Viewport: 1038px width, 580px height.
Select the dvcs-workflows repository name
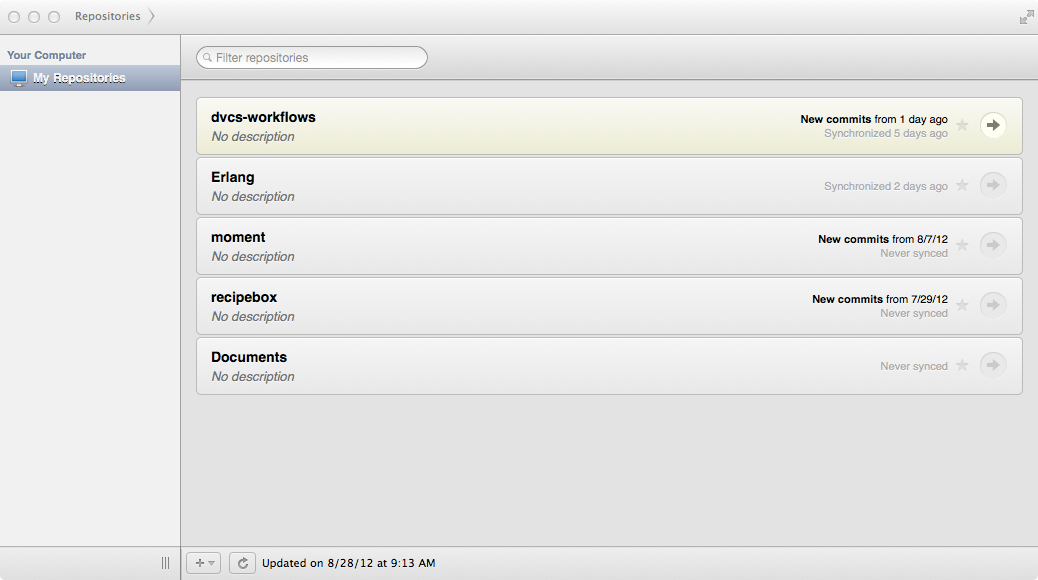[x=263, y=117]
